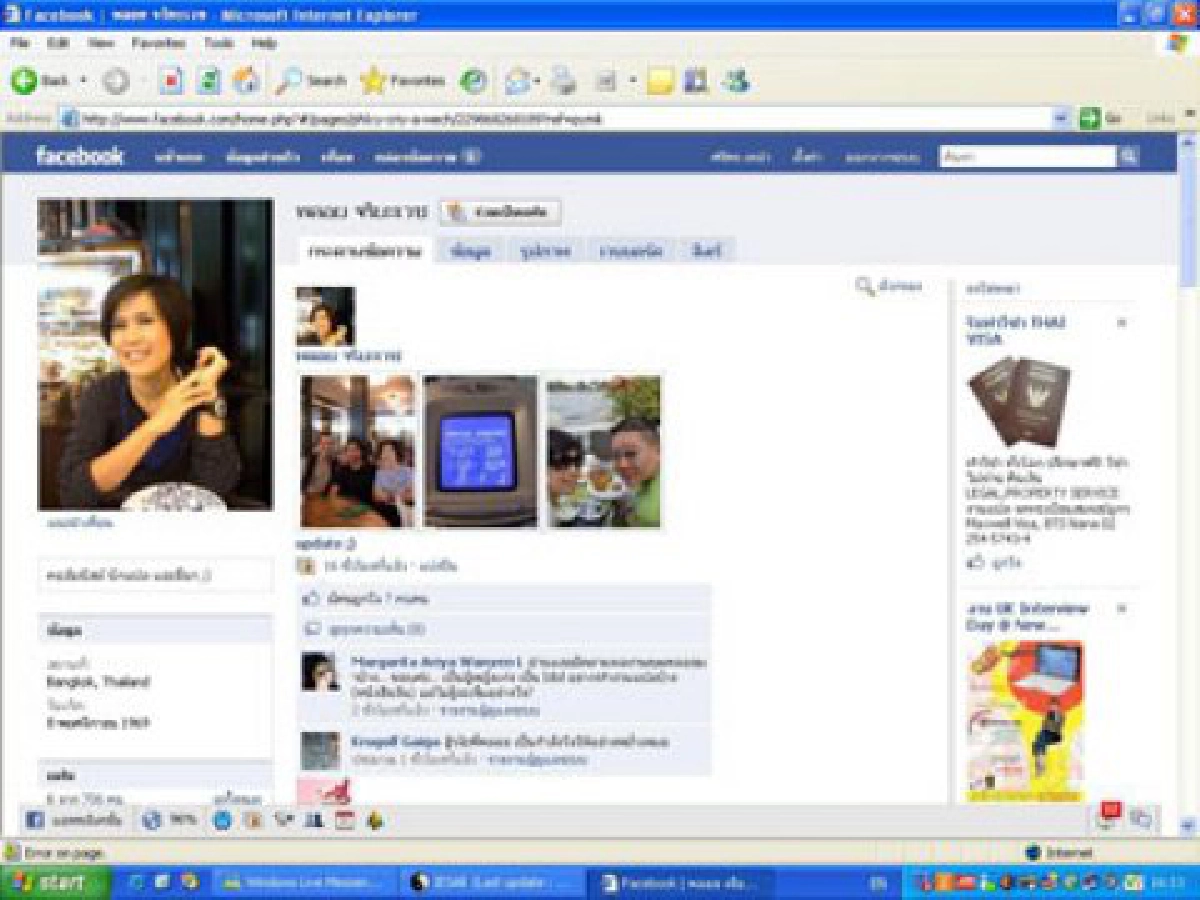1200x900 pixels.
Task: Click the IE Back arrow button
Action: point(39,81)
